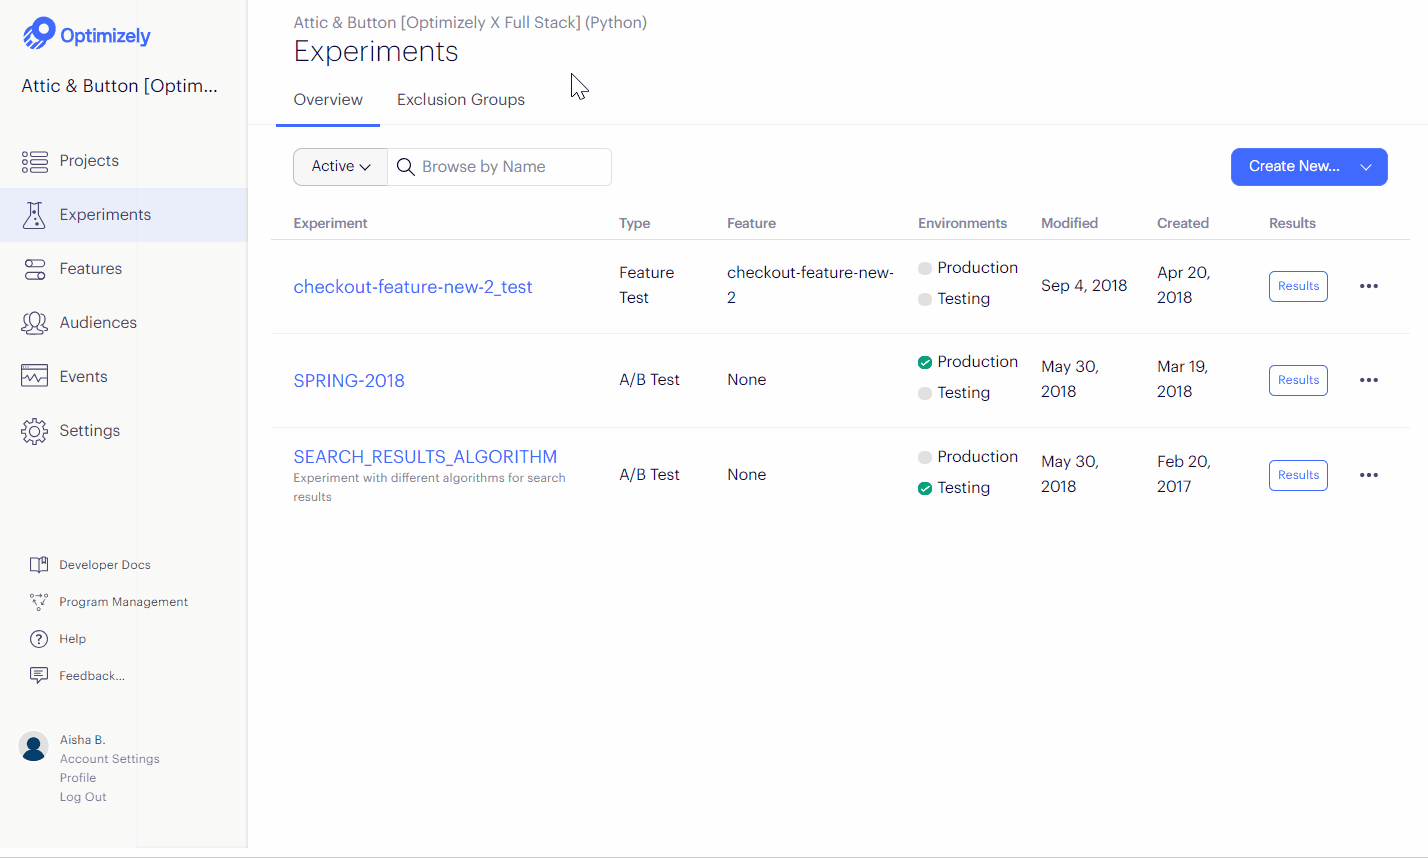Click Testing status dot for SPRING-2018

(925, 393)
